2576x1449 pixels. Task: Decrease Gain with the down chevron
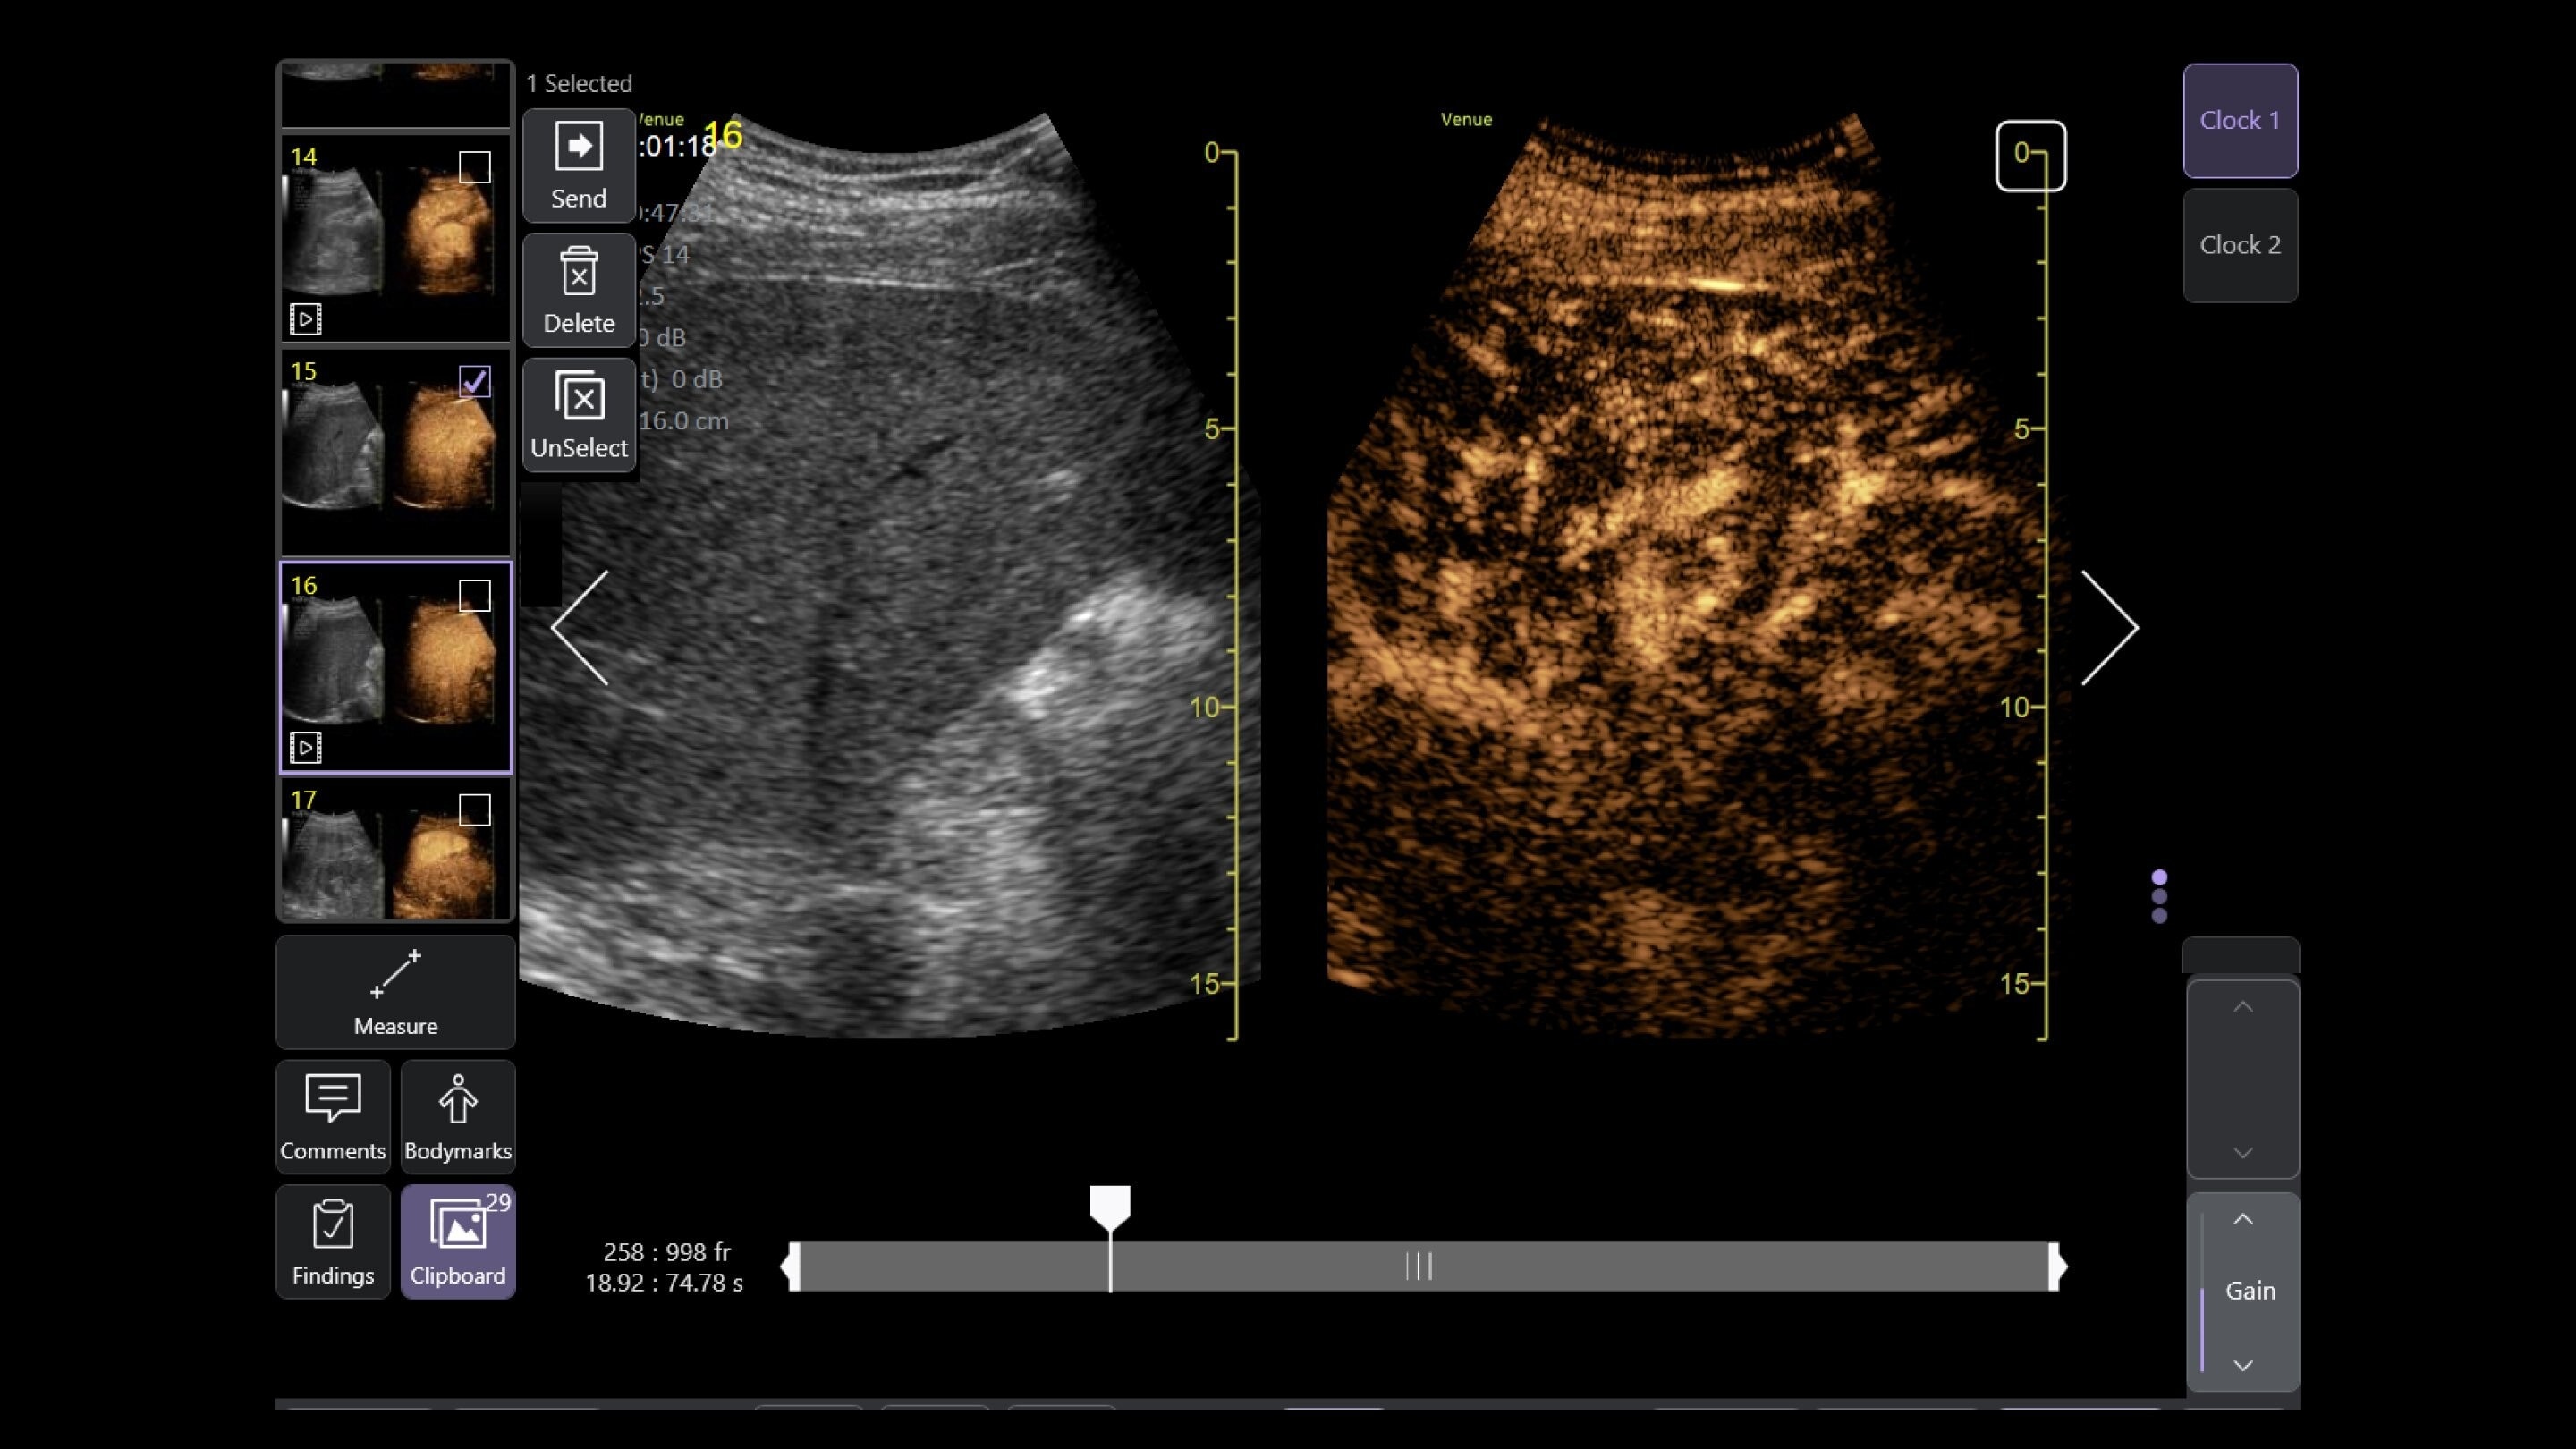pyautogui.click(x=2243, y=1365)
